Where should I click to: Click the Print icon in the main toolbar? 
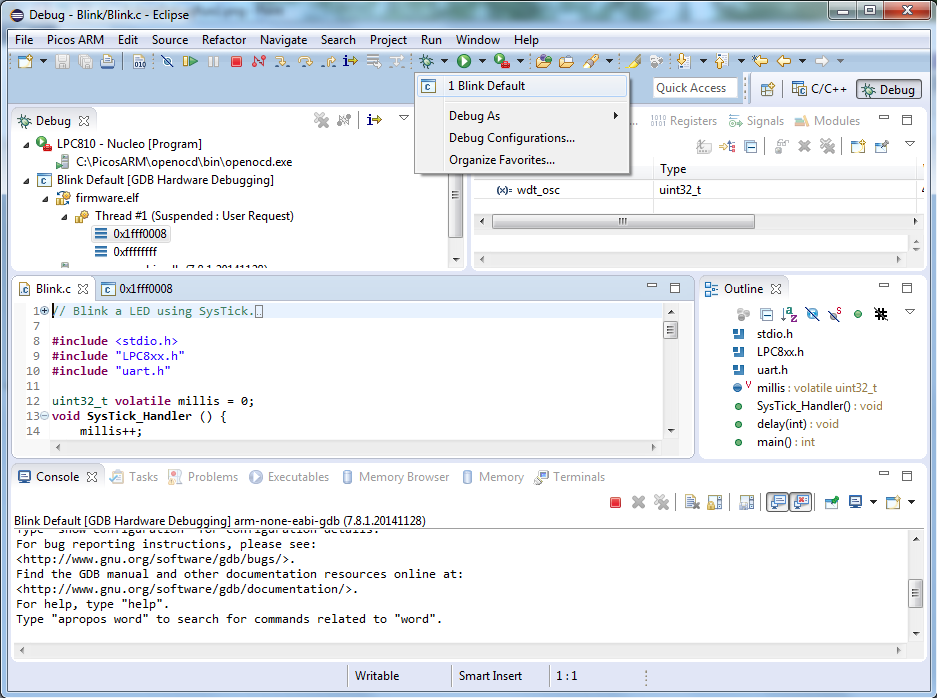pyautogui.click(x=108, y=61)
